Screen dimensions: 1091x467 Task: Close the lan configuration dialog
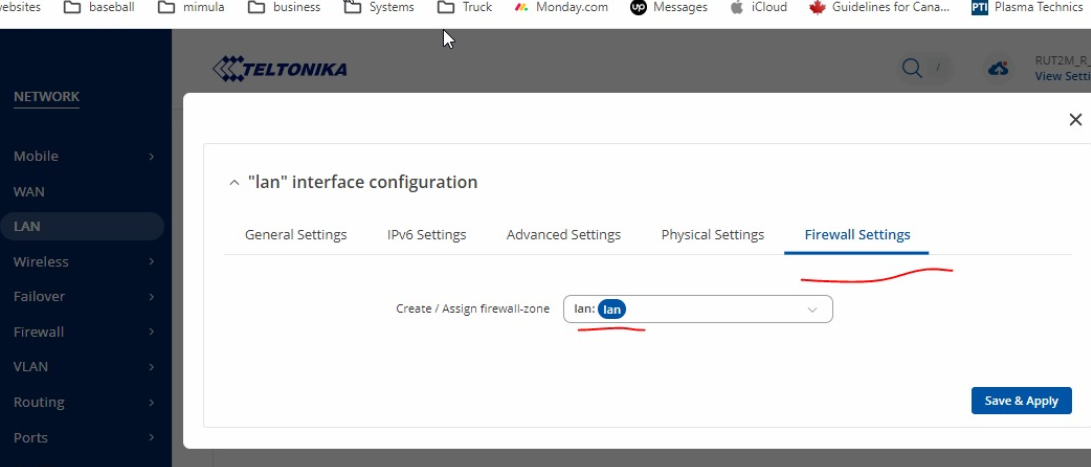click(1075, 120)
